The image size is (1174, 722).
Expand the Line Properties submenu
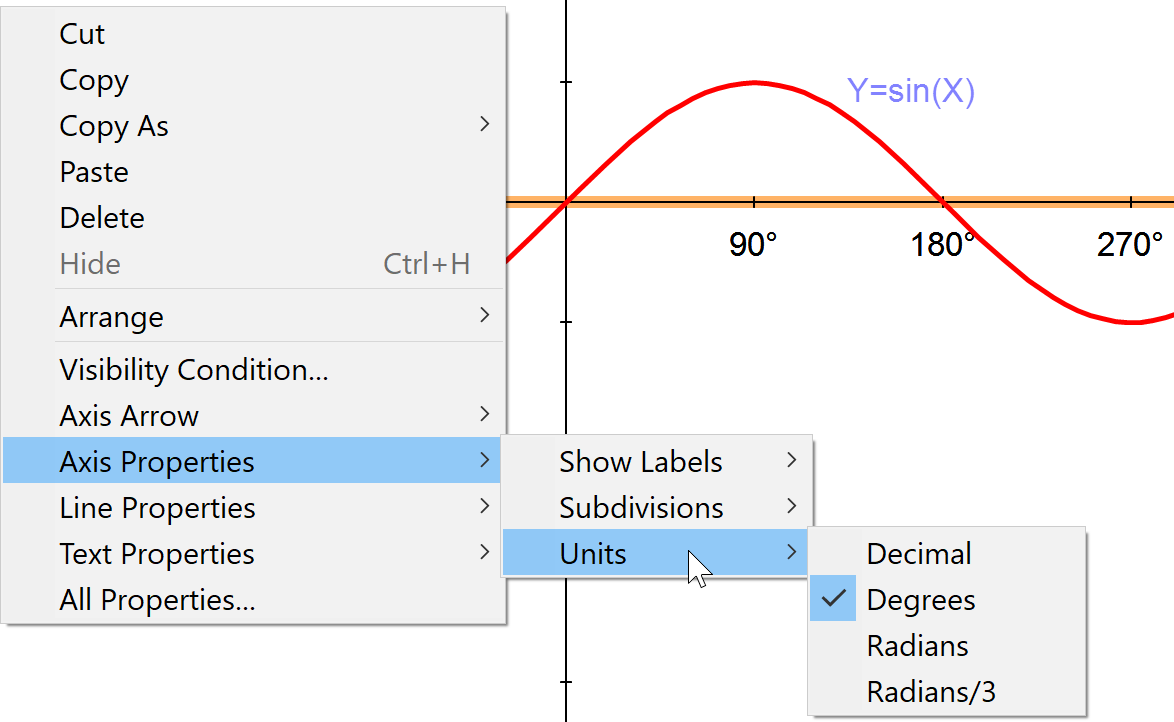tap(157, 508)
